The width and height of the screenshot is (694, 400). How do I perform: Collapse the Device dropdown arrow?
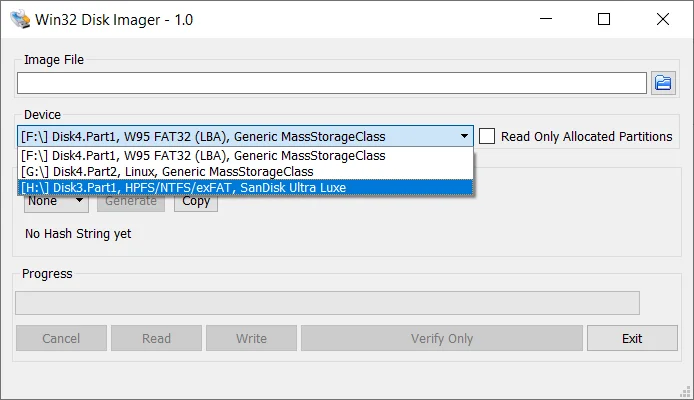click(x=464, y=136)
